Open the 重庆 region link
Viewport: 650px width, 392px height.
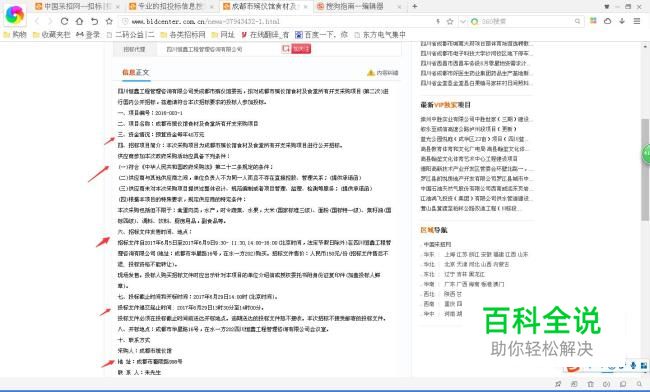[450, 304]
